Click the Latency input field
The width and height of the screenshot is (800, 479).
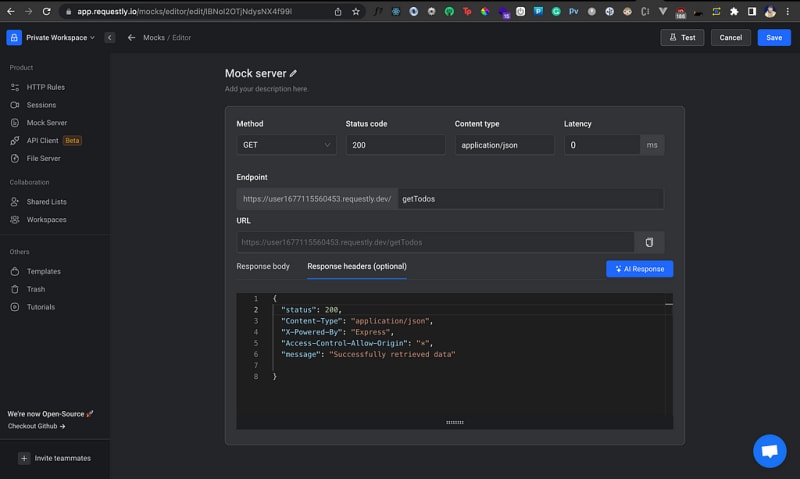[x=602, y=145]
